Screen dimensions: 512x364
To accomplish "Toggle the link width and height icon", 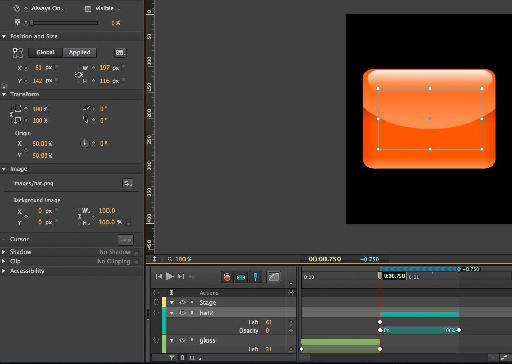I will 79,75.
